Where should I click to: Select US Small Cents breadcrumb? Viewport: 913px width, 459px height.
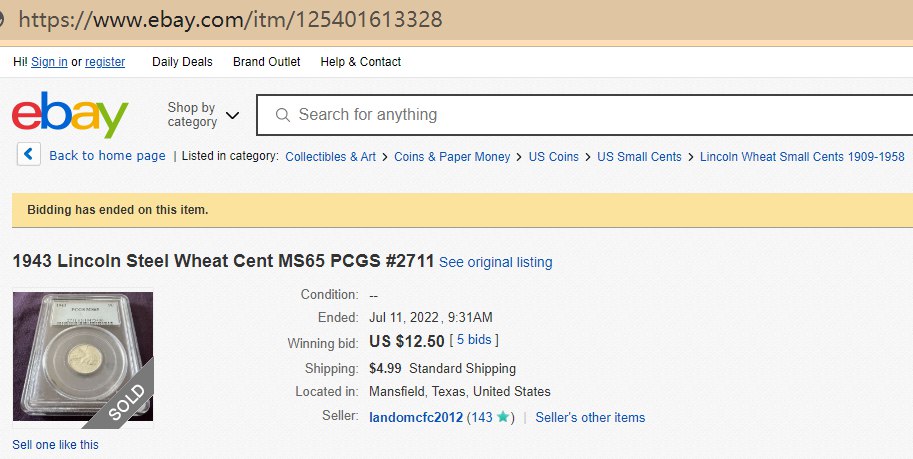(639, 157)
